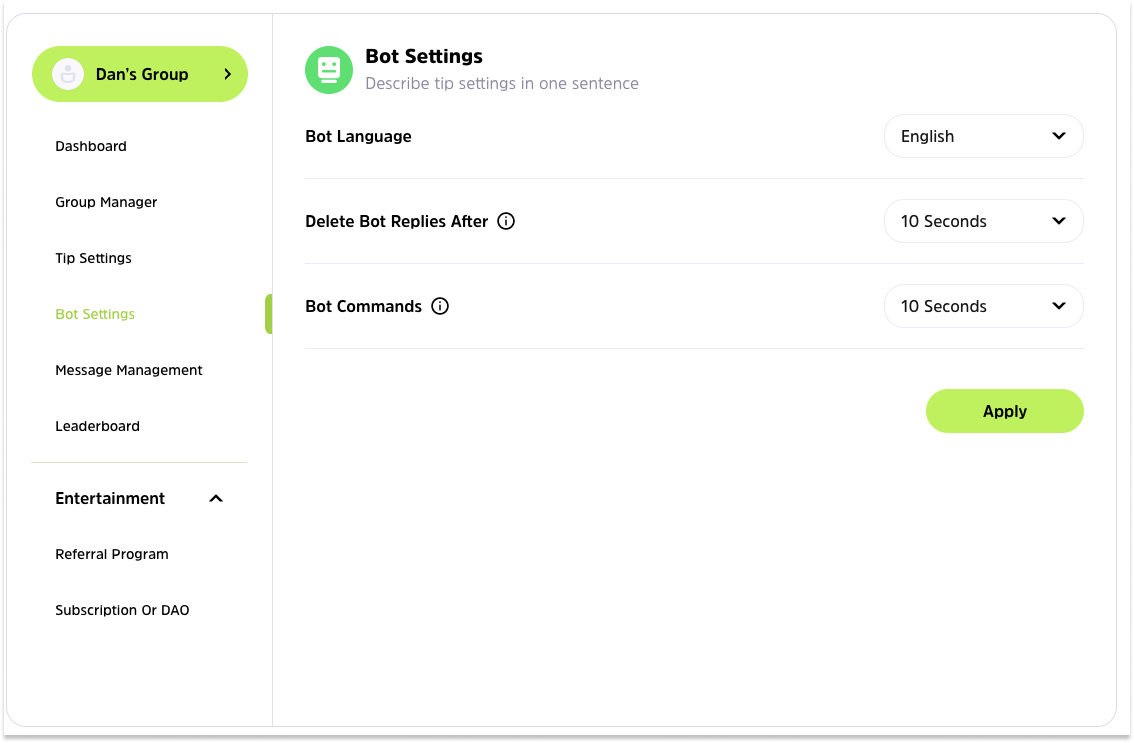
Task: Open Message Management section
Action: pyautogui.click(x=129, y=370)
